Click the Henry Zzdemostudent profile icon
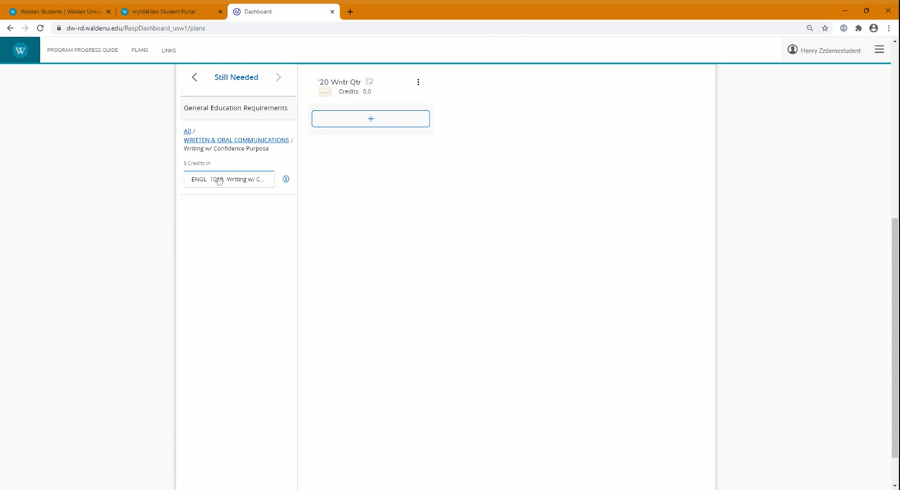 point(792,50)
